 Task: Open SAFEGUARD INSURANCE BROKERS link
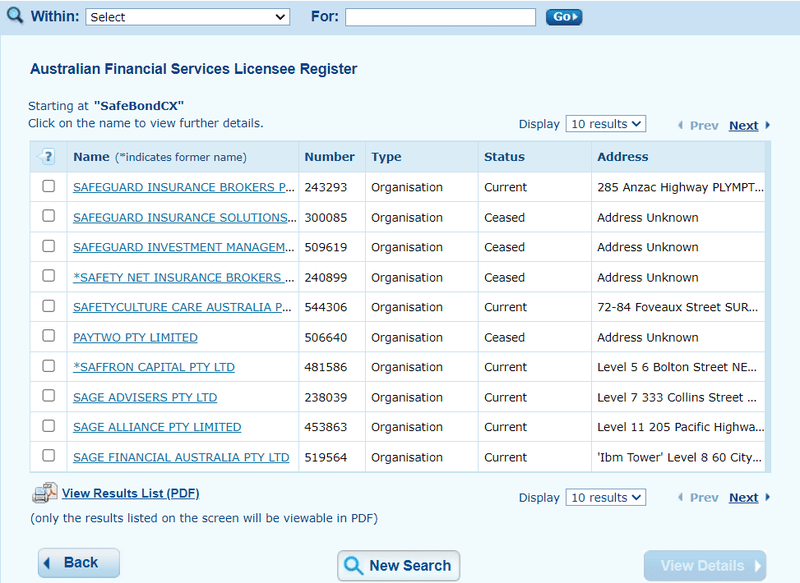pyautogui.click(x=184, y=187)
